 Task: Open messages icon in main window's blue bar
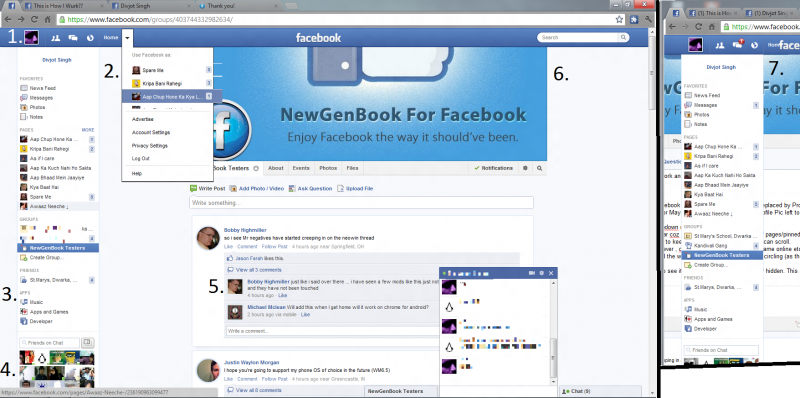(73, 38)
